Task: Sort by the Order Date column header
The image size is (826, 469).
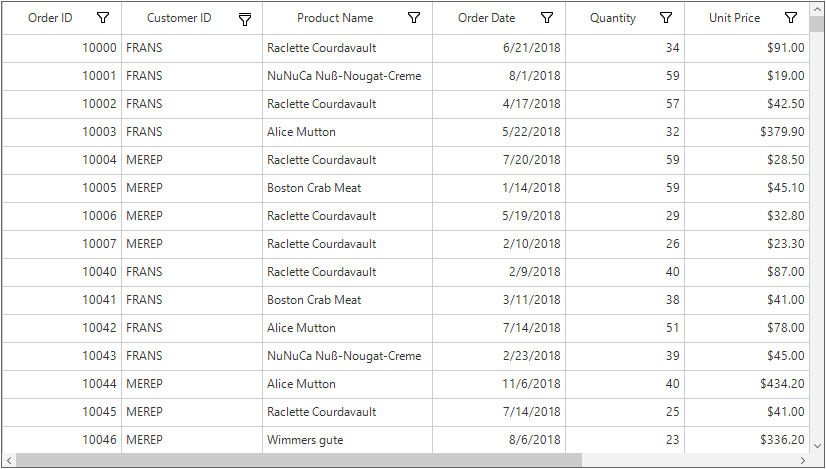Action: click(x=486, y=18)
